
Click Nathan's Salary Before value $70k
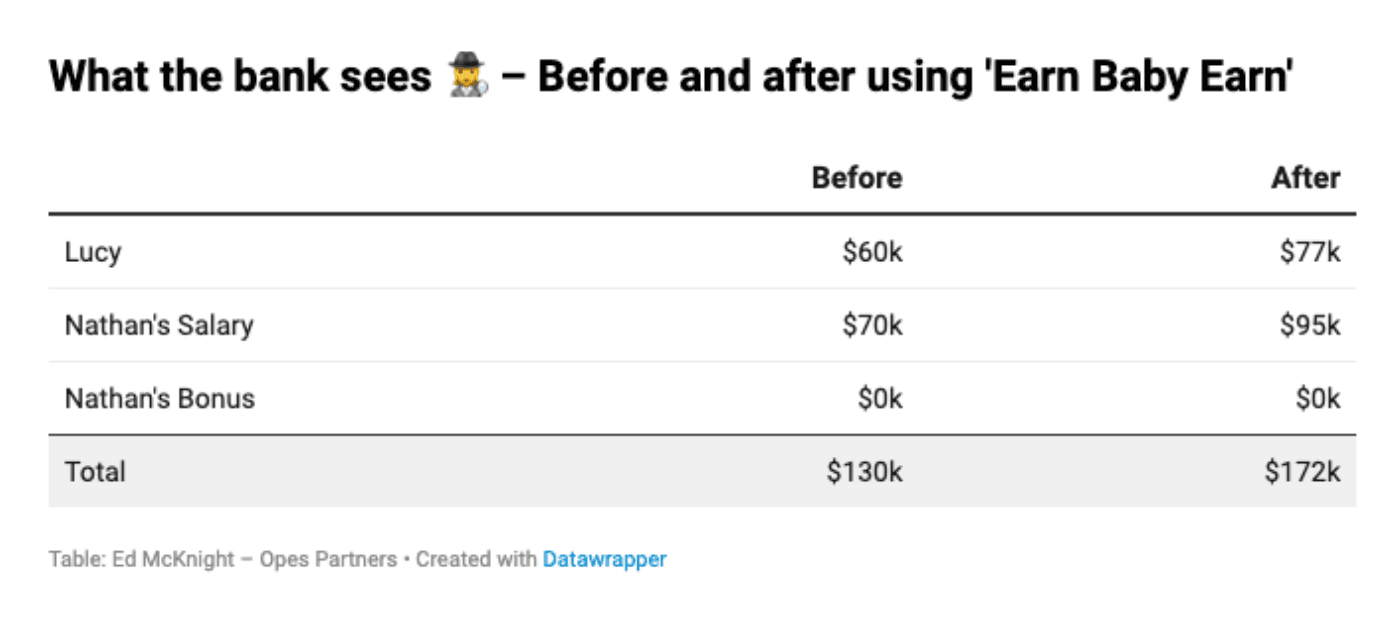tap(872, 325)
